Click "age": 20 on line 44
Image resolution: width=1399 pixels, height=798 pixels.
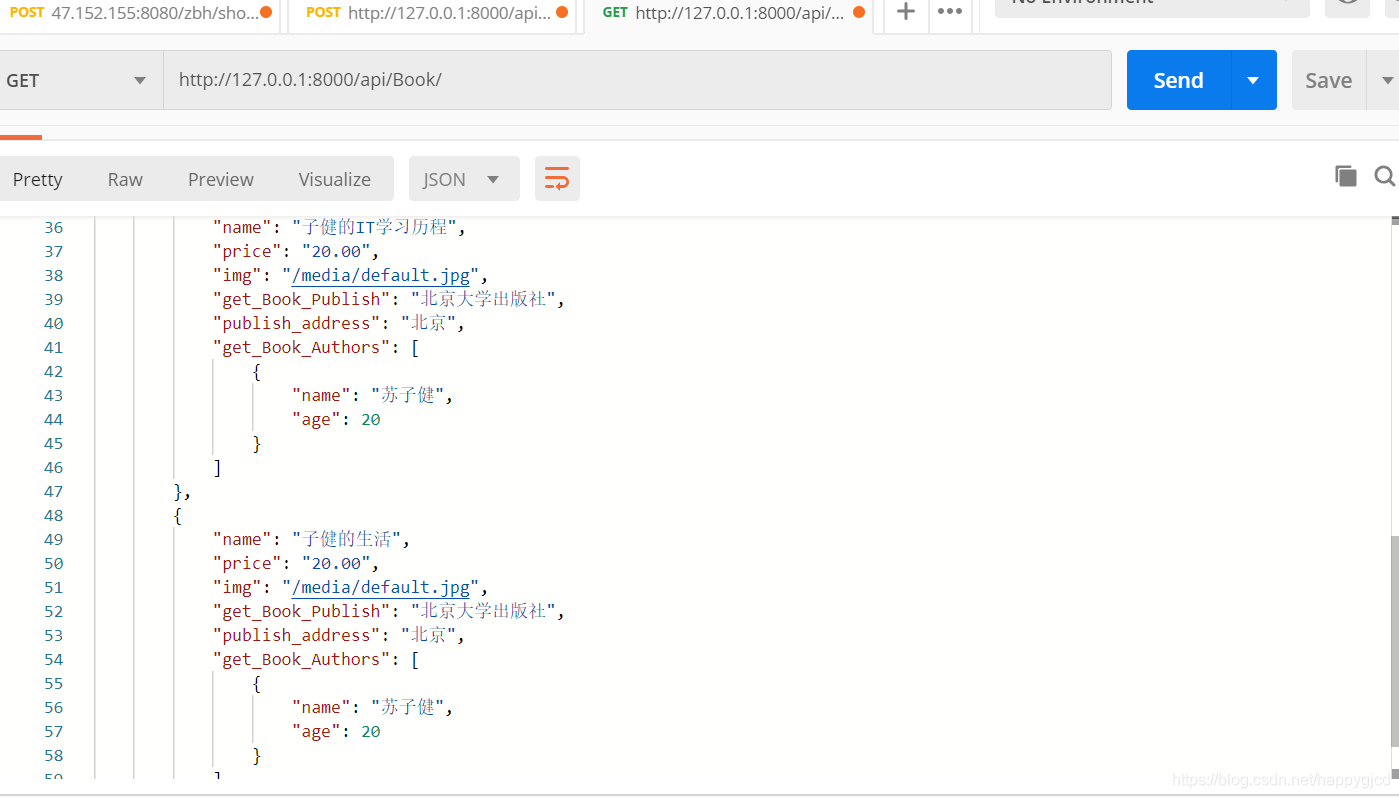click(336, 419)
